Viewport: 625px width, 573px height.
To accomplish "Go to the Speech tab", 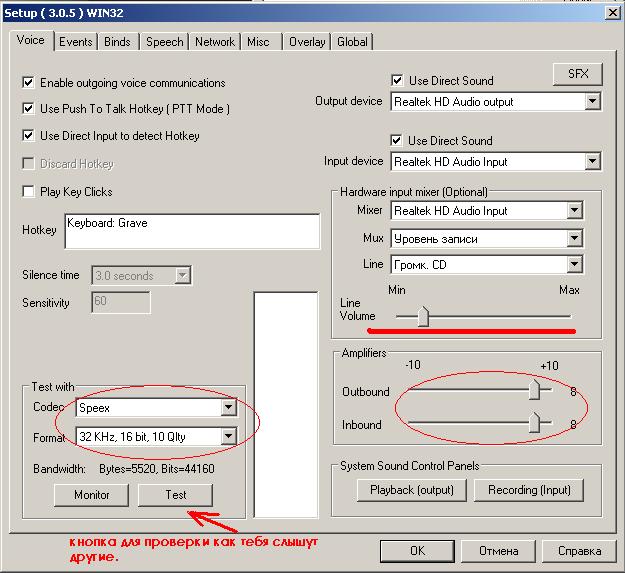I will click(x=164, y=41).
